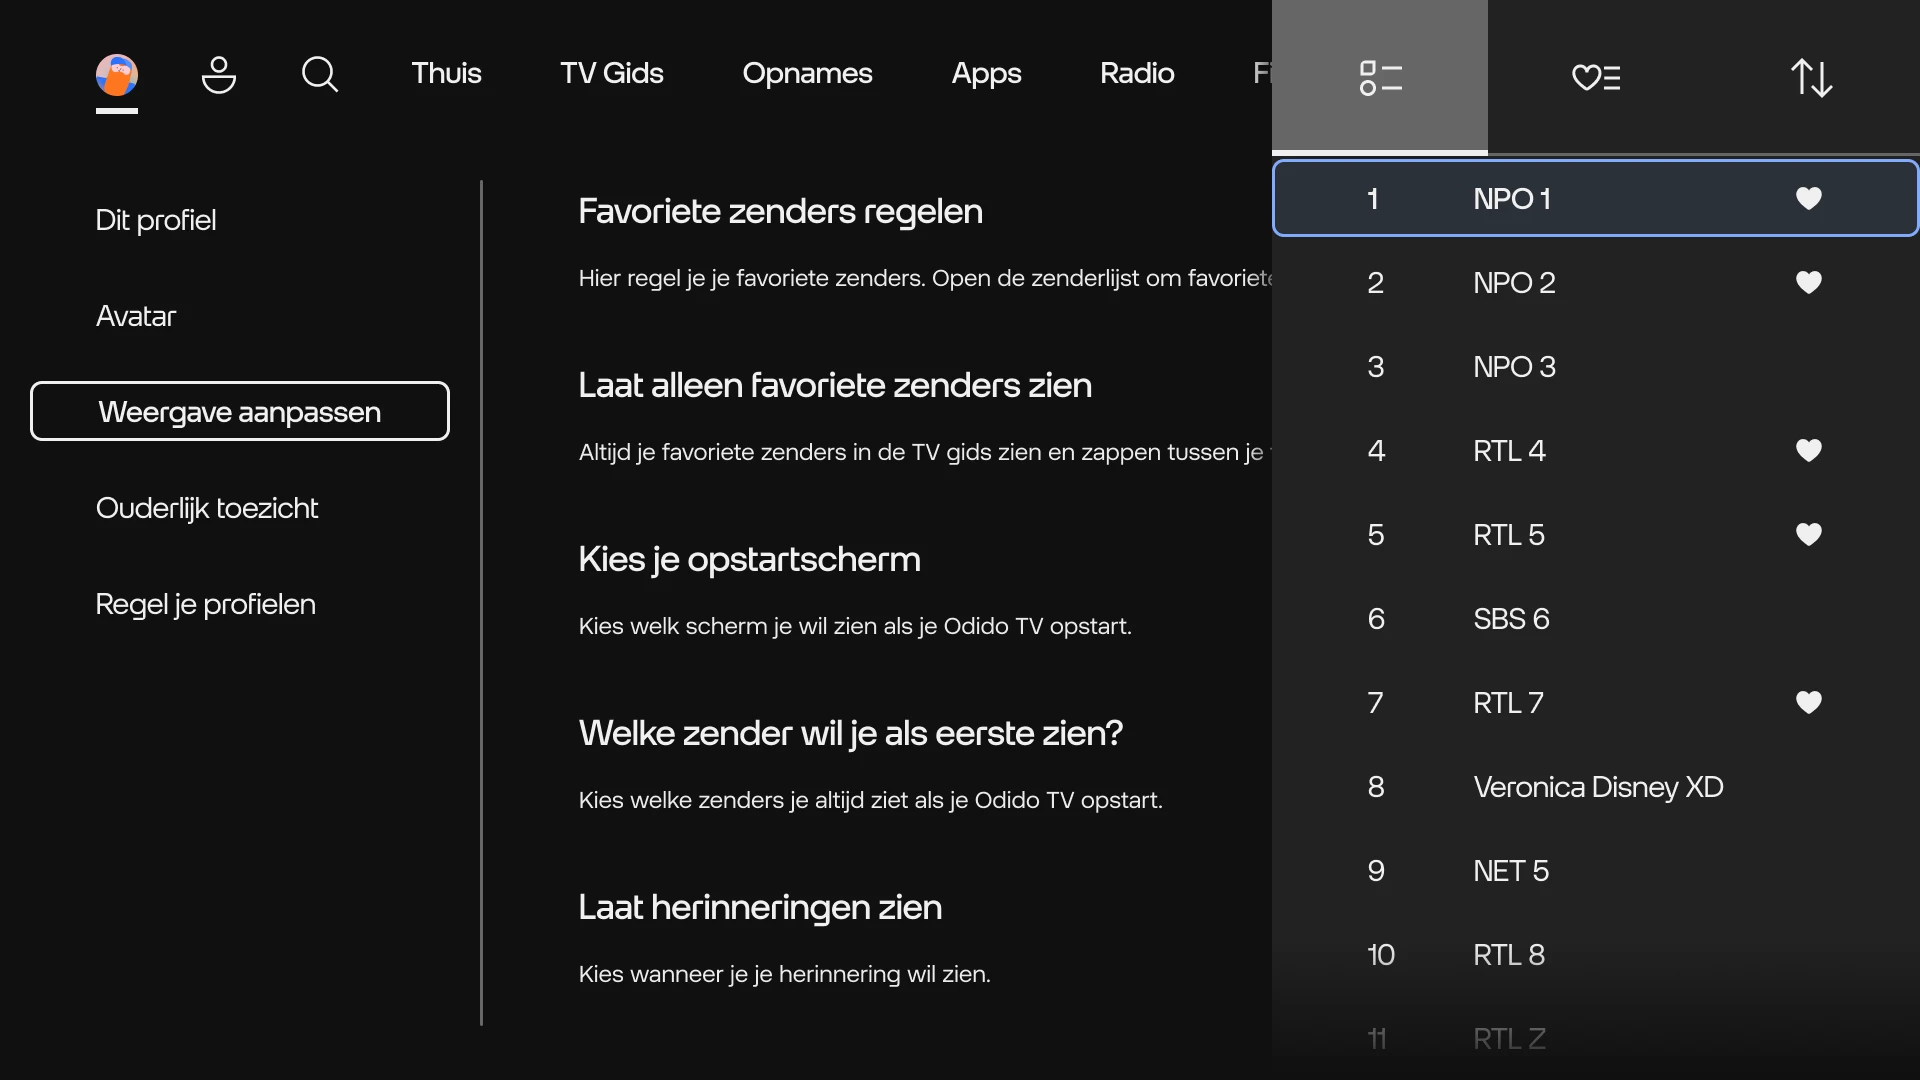
Task: Switch to the favorites list heart tab
Action: point(1596,77)
